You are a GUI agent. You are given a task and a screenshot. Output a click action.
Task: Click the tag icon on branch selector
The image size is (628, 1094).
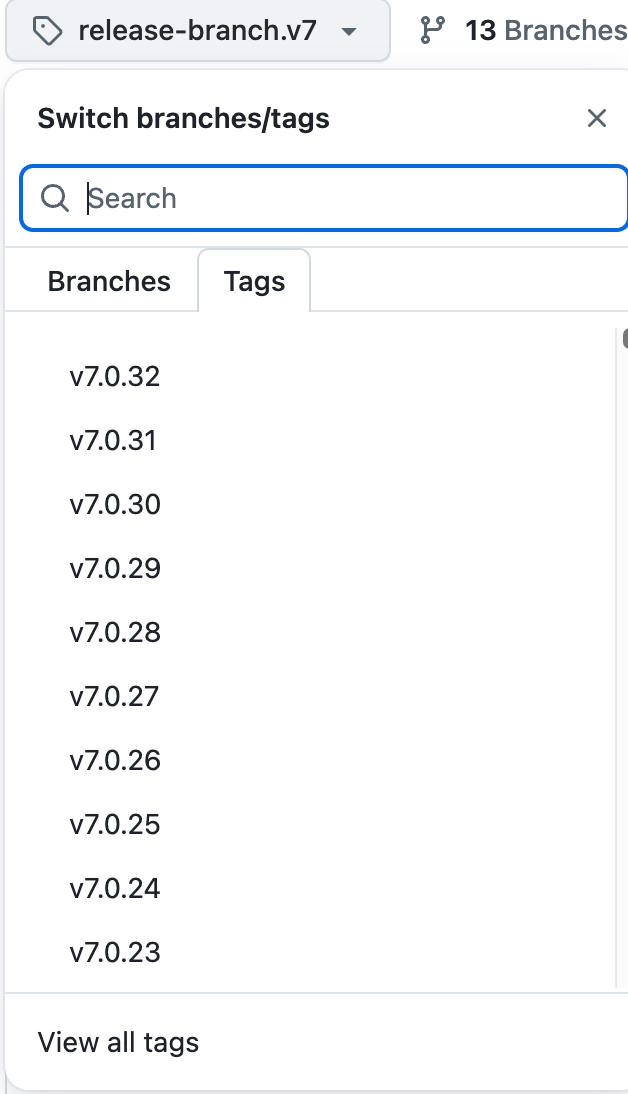coord(47,31)
